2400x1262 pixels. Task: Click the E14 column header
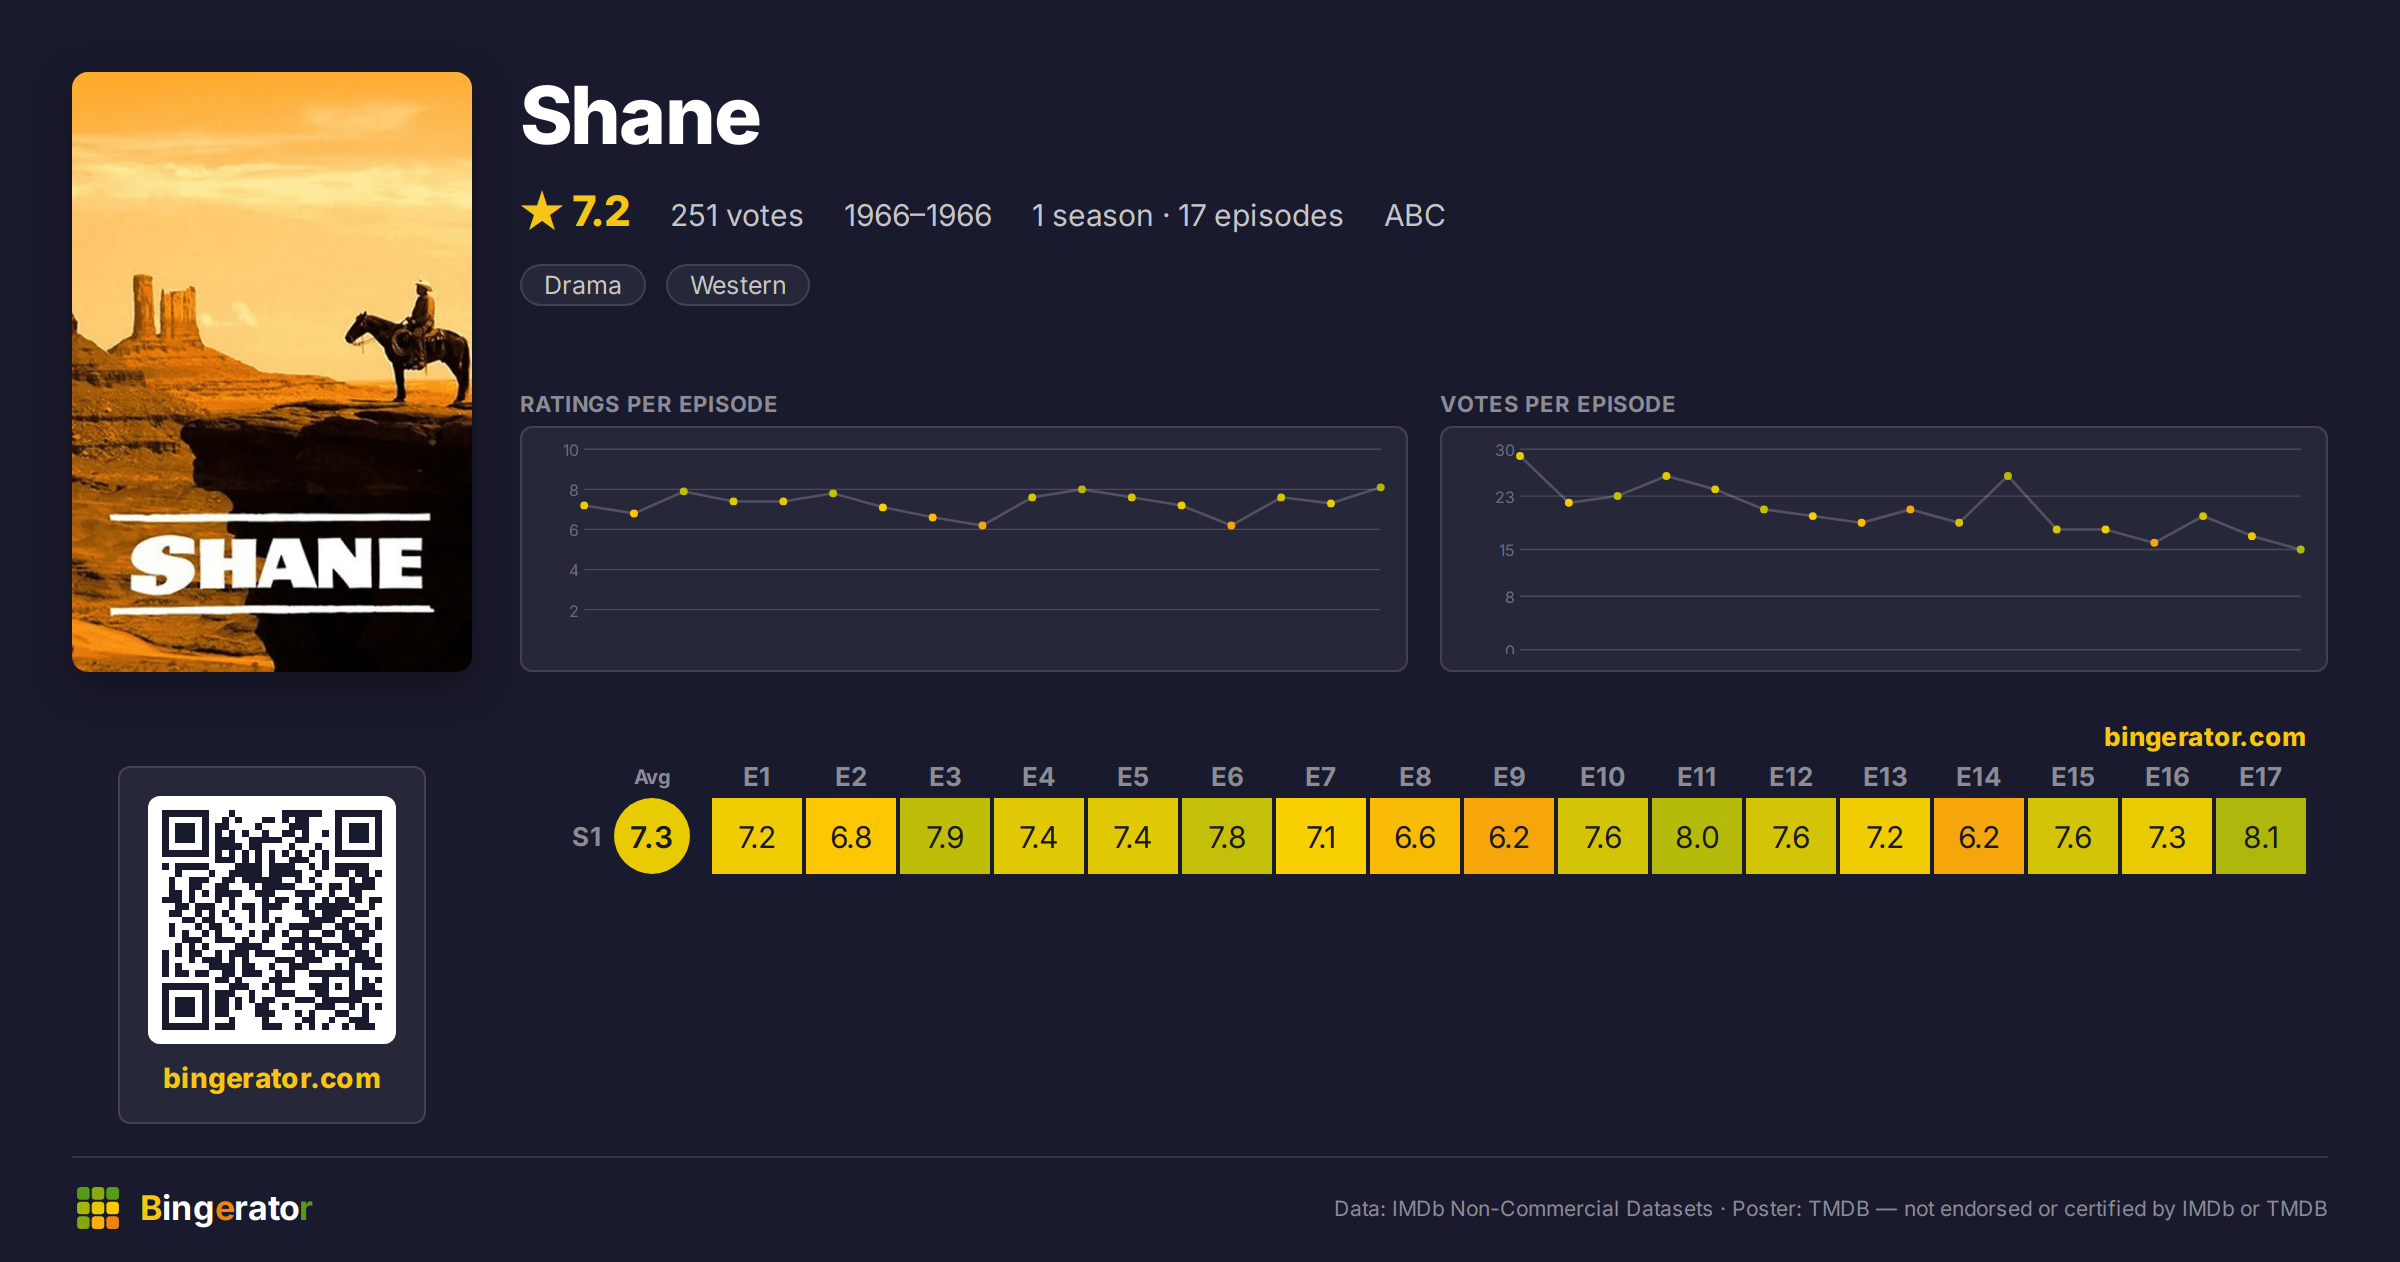[1978, 777]
